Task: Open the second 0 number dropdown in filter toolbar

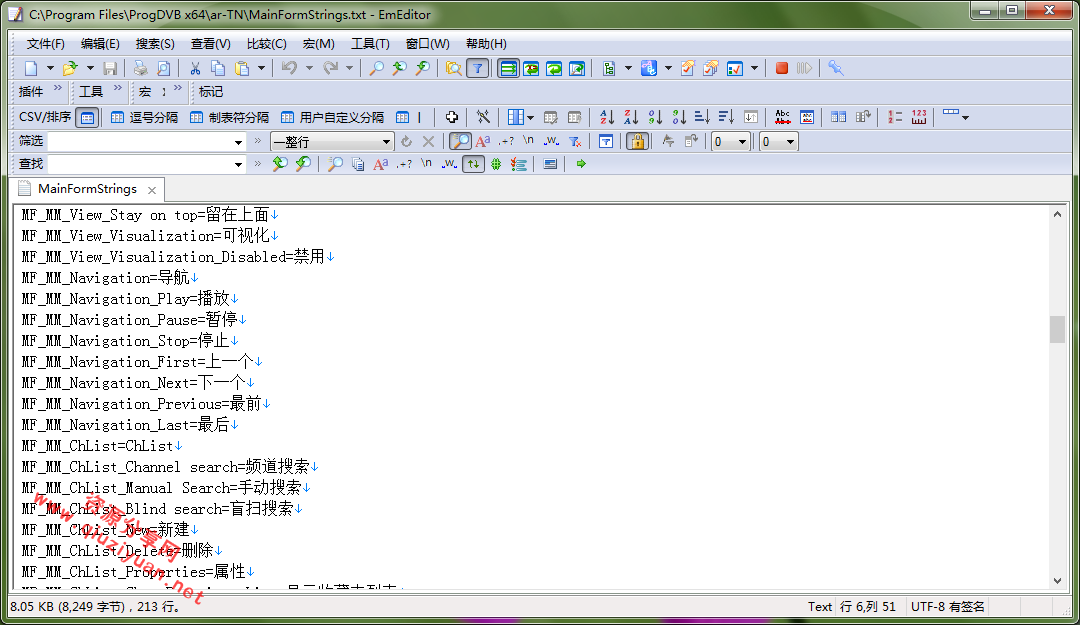Action: coord(790,142)
